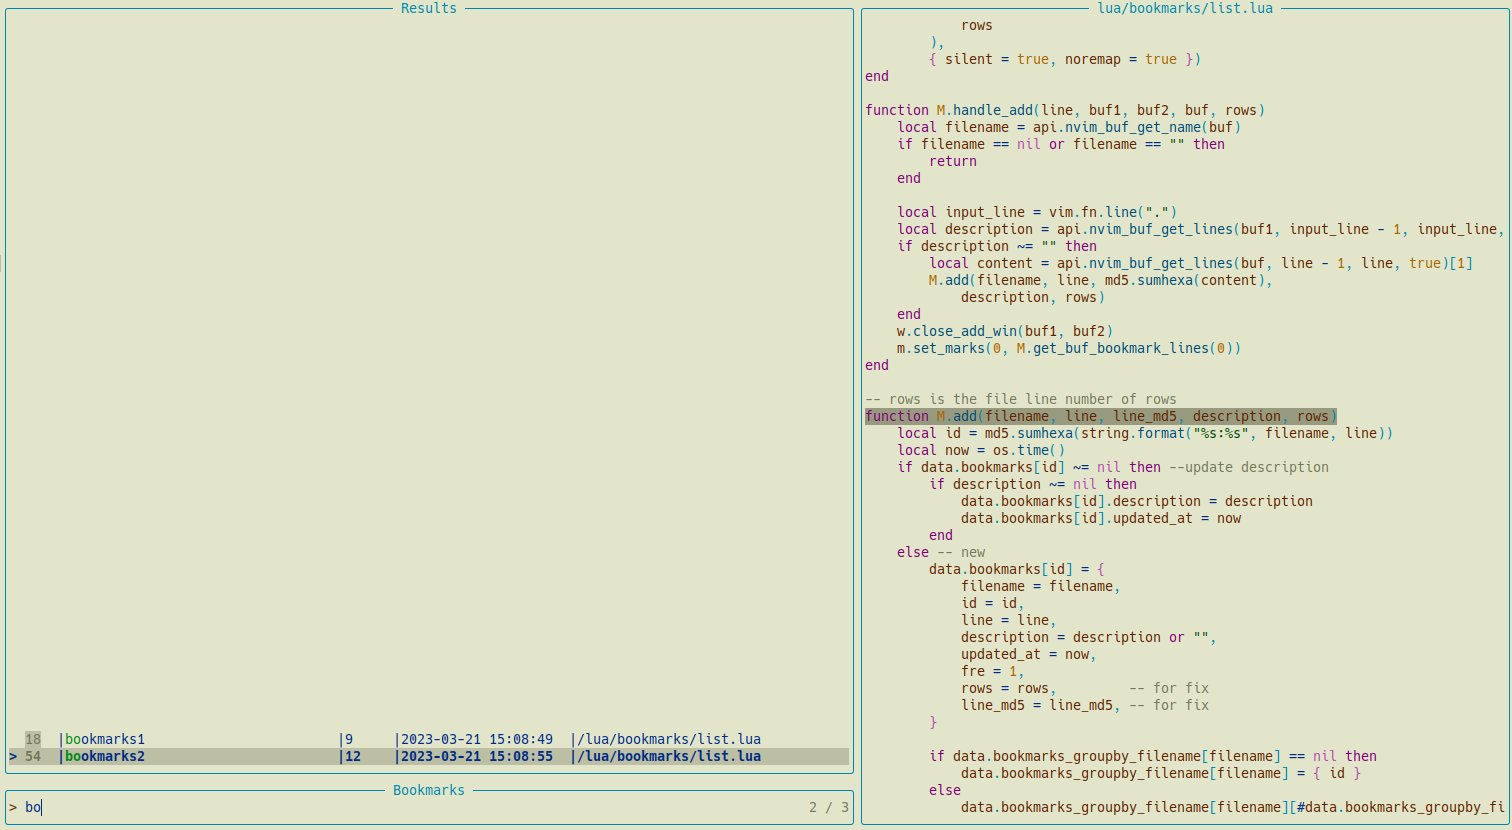1512x830 pixels.
Task: Click the lua/bookmarks/list.lua preview title
Action: [1185, 8]
